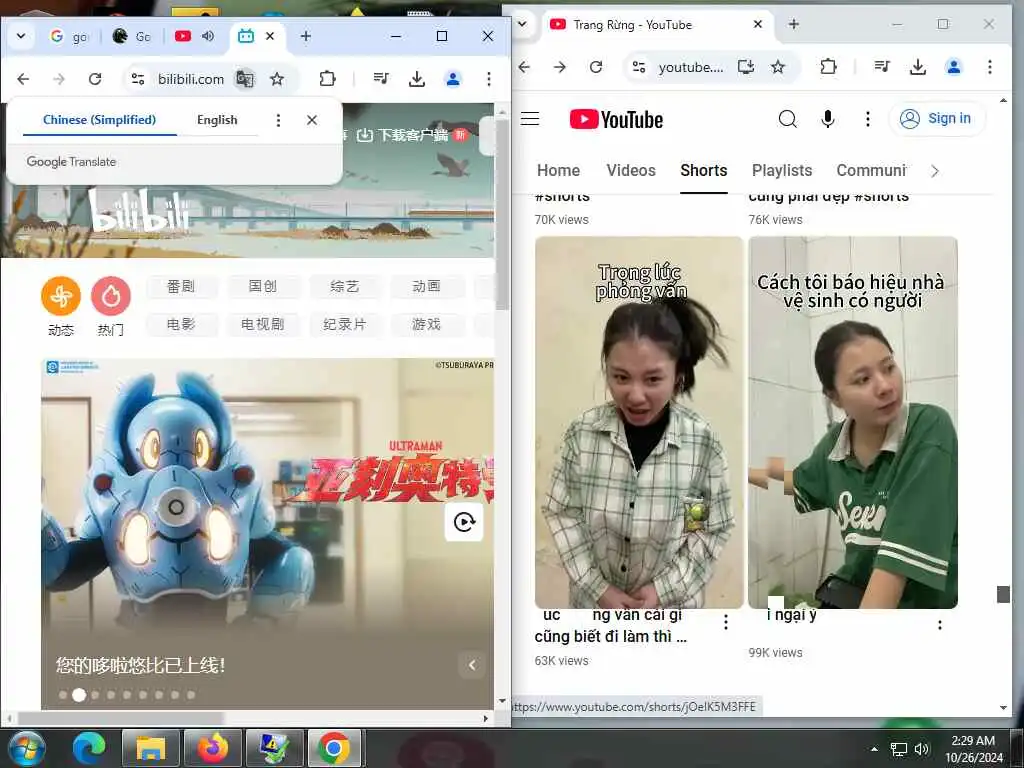The height and width of the screenshot is (768, 1024).
Task: Open options menu for the 63K views short
Action: [x=726, y=622]
